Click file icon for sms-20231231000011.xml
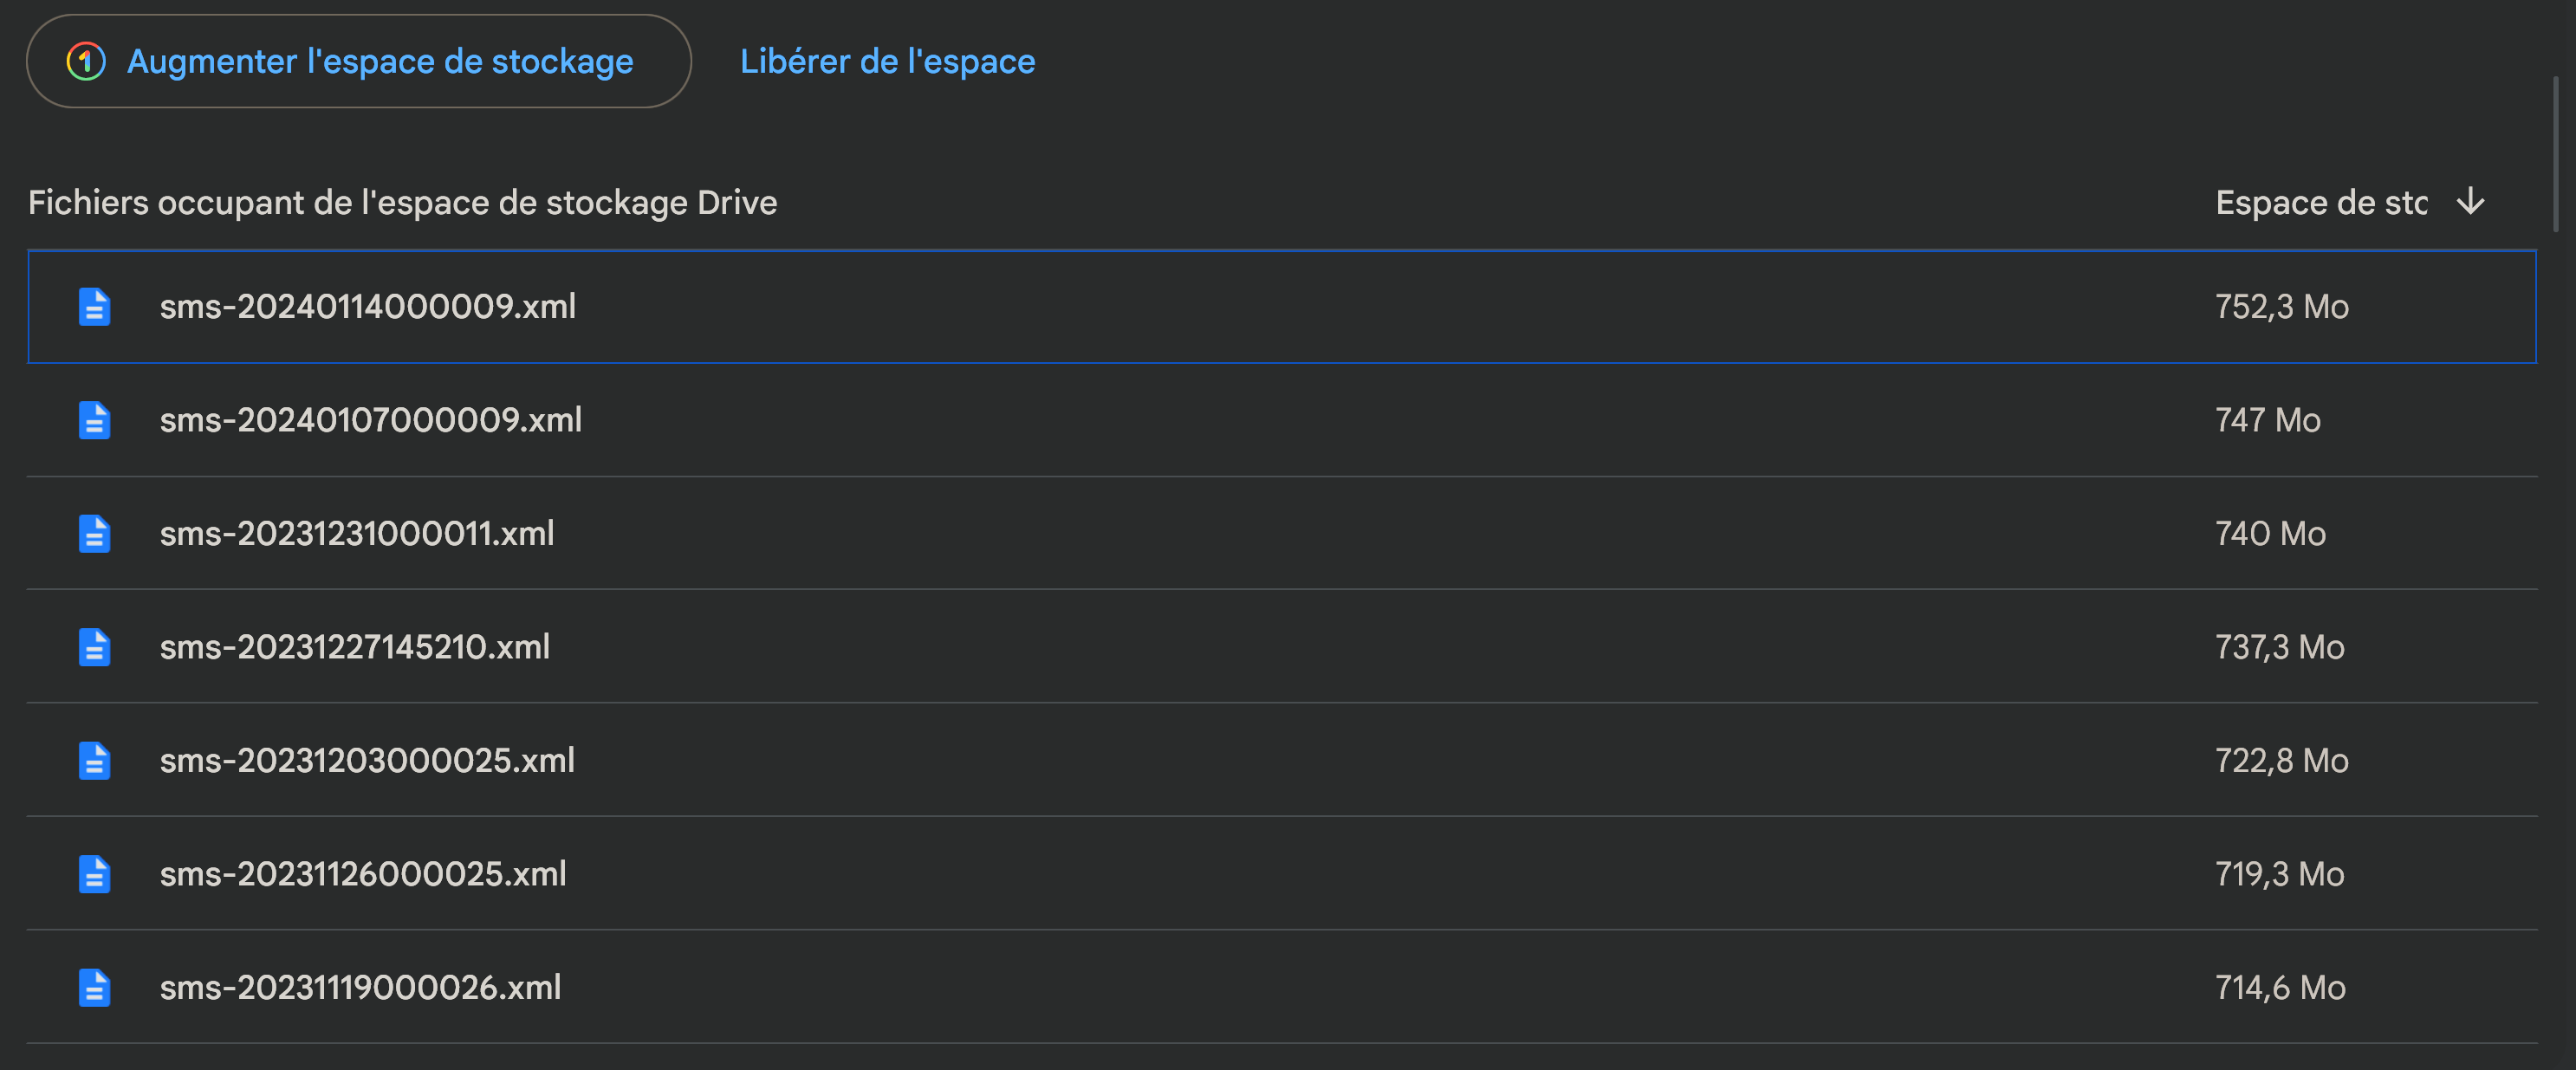 [x=94, y=534]
